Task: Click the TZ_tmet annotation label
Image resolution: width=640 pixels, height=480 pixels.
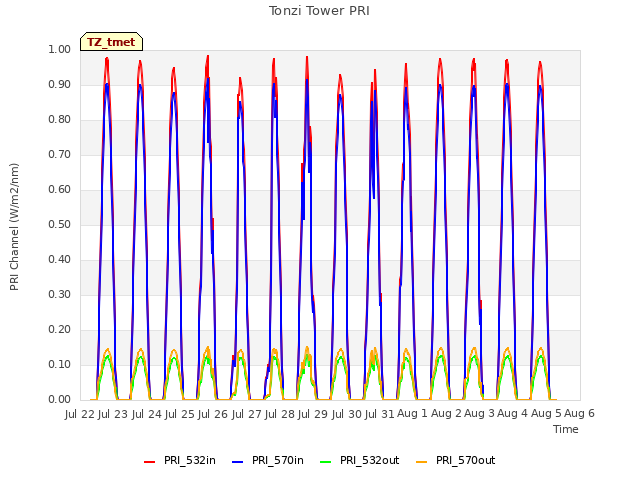Action: (x=111, y=42)
